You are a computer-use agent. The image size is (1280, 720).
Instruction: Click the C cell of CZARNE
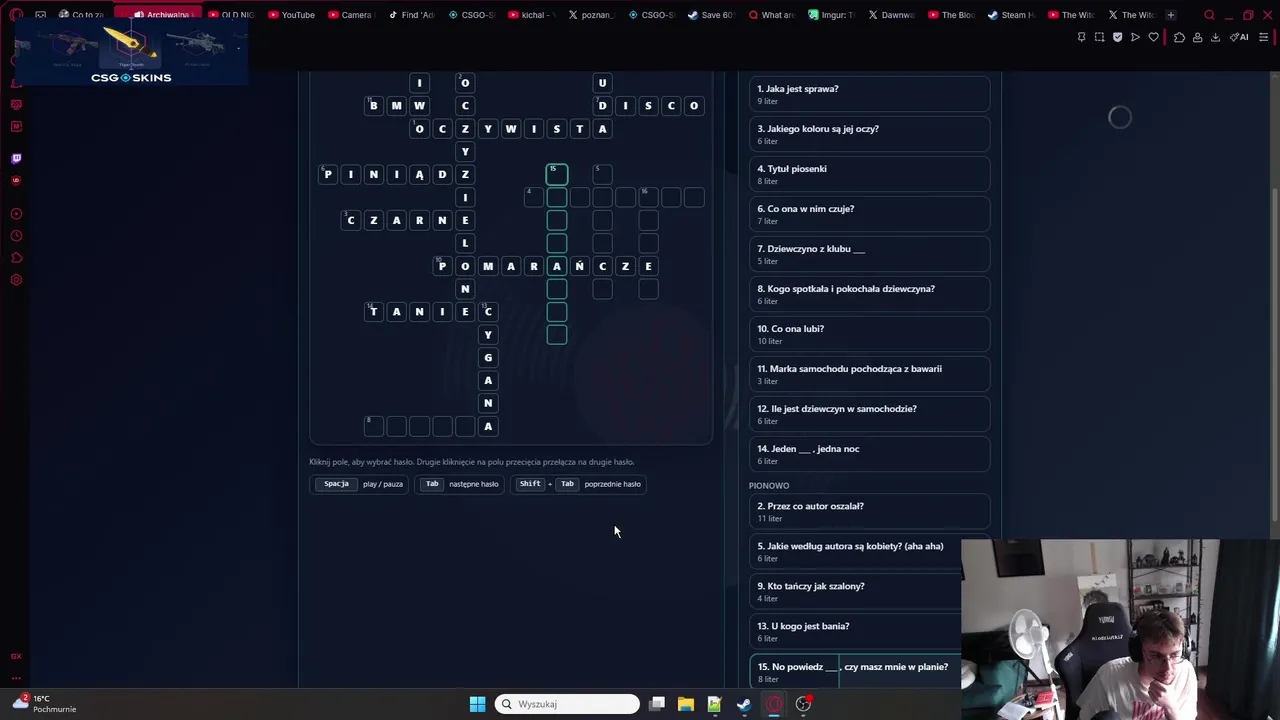351,220
